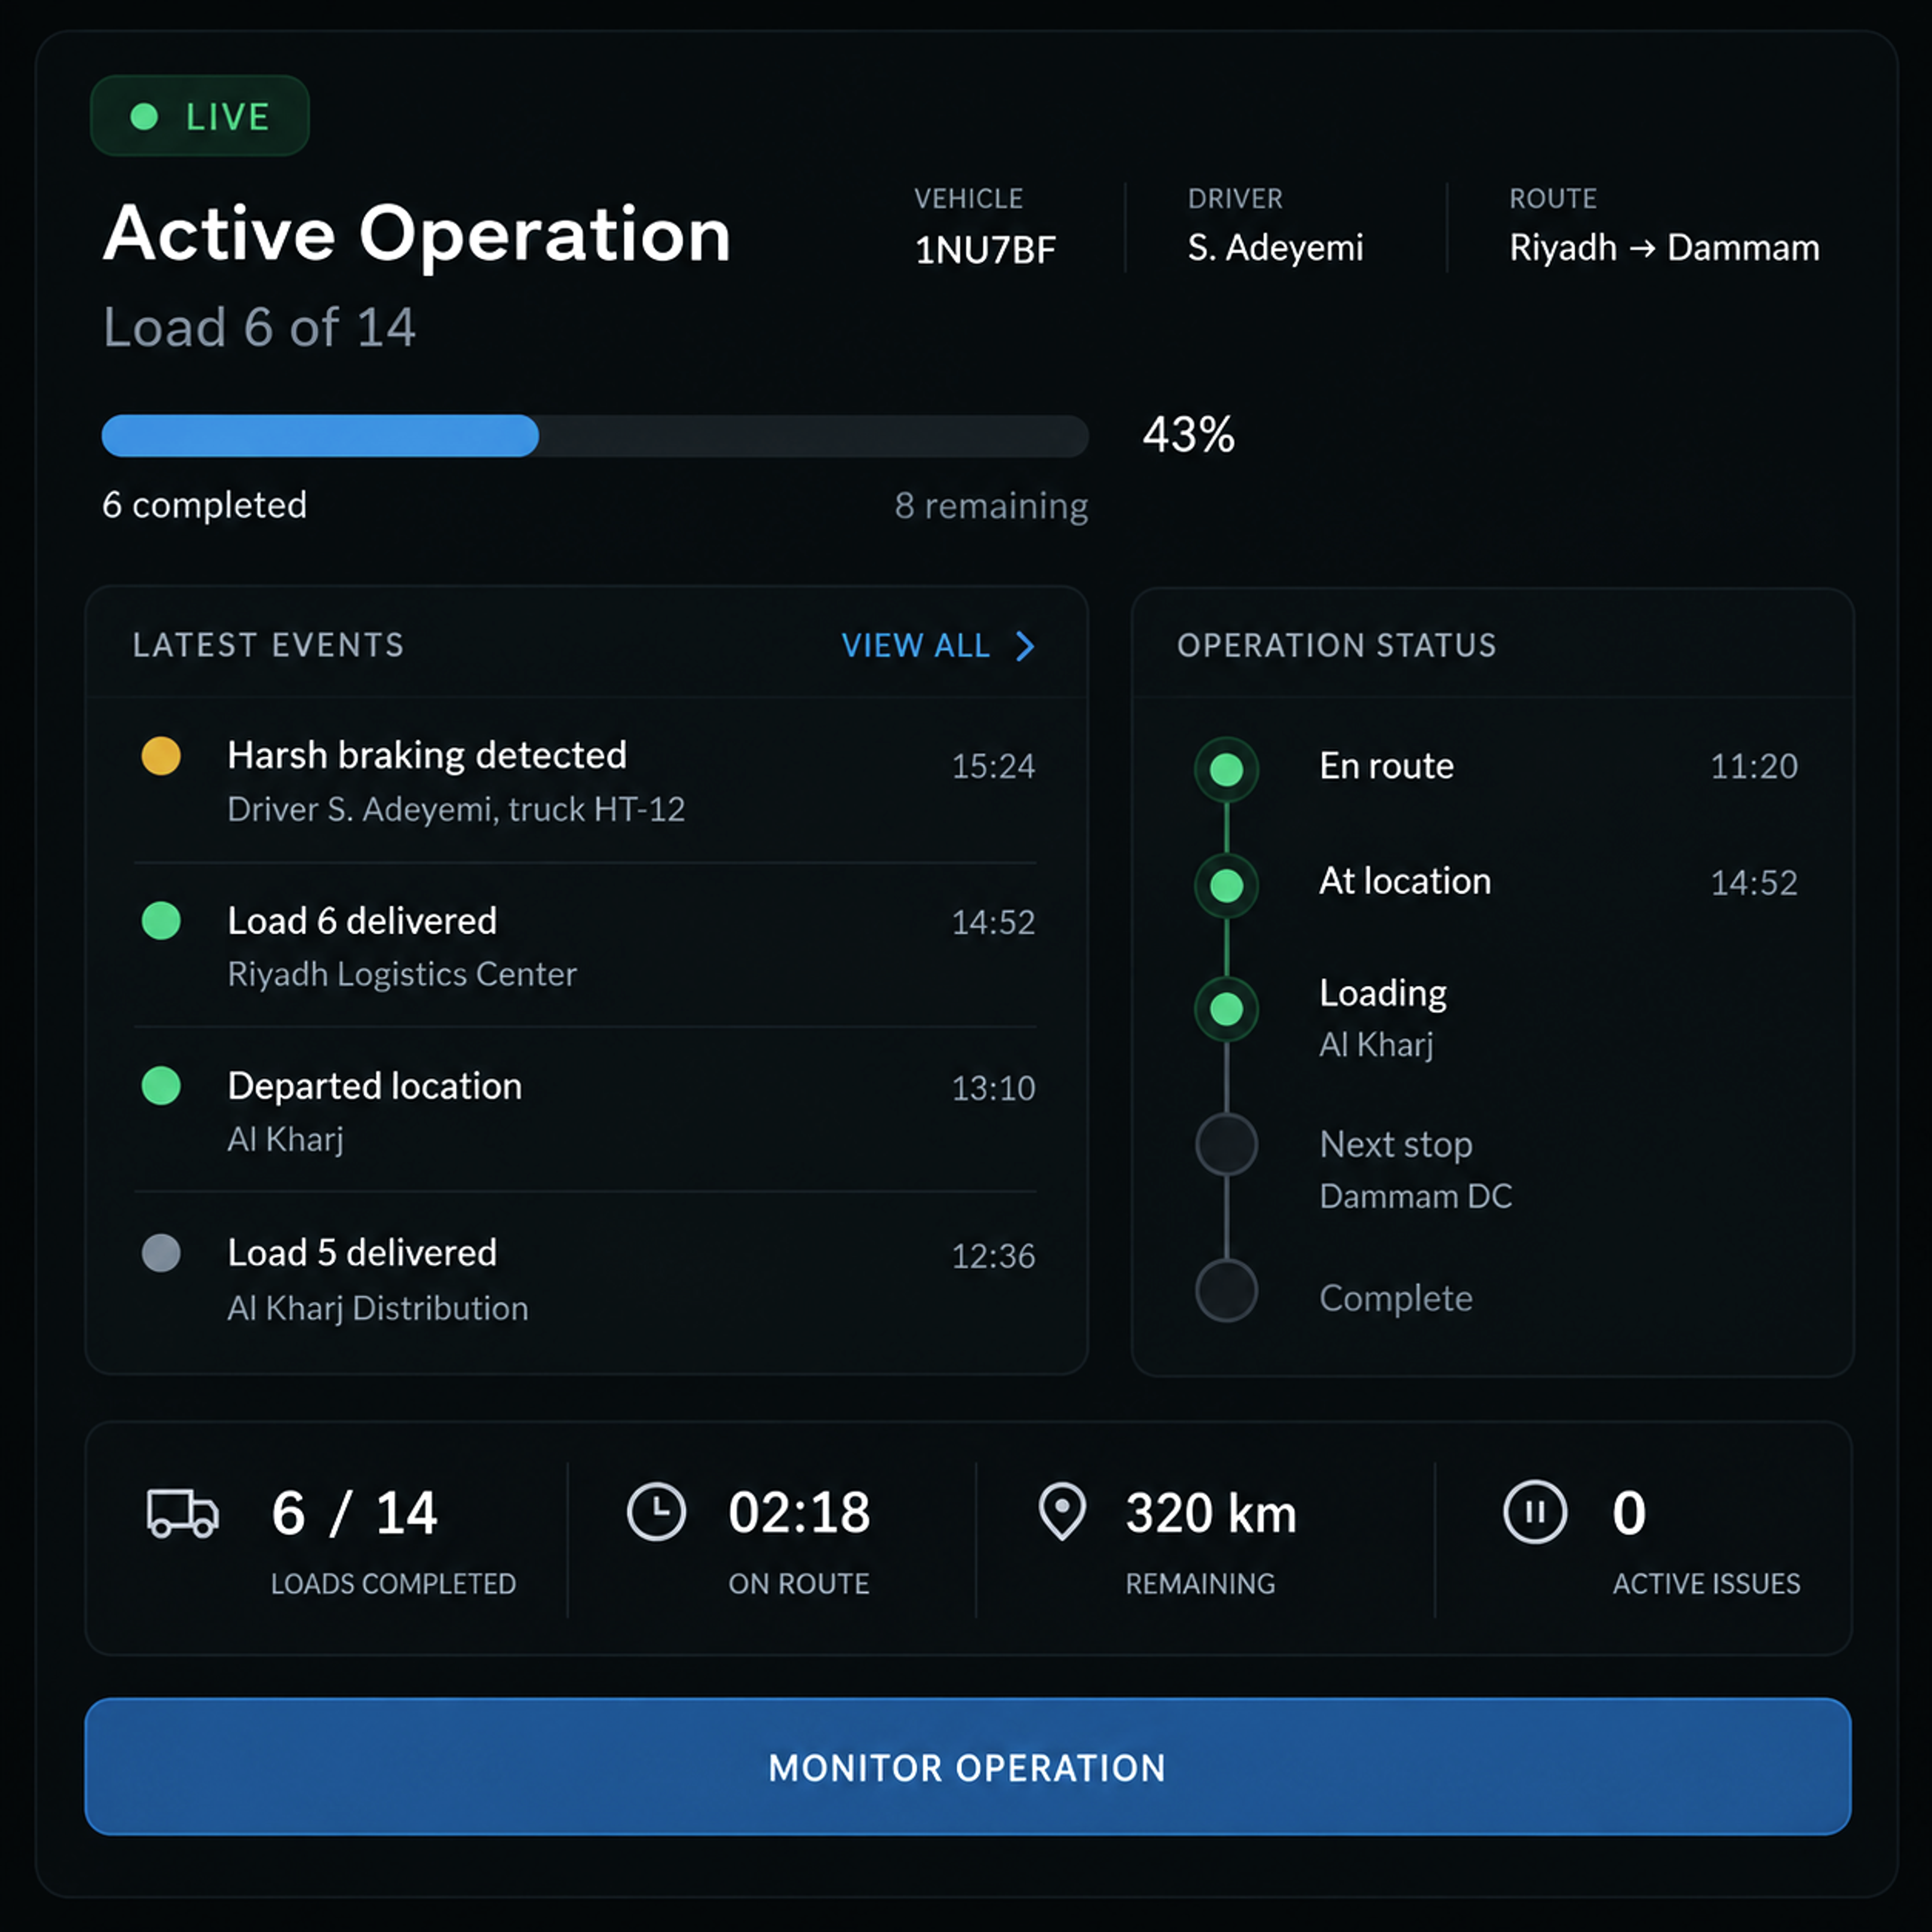Click the 43% progress value
The width and height of the screenshot is (1932, 1932).
click(1189, 435)
